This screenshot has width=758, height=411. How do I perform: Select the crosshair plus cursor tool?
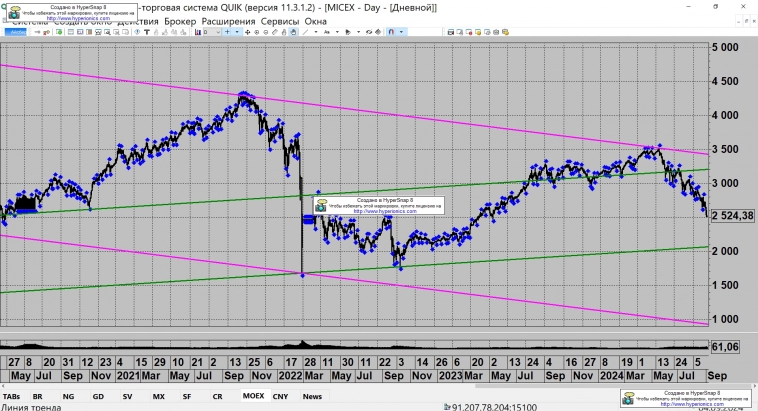point(227,32)
